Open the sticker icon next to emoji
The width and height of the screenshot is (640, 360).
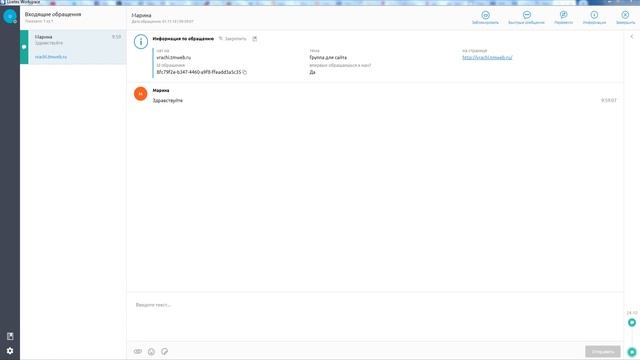pyautogui.click(x=164, y=351)
